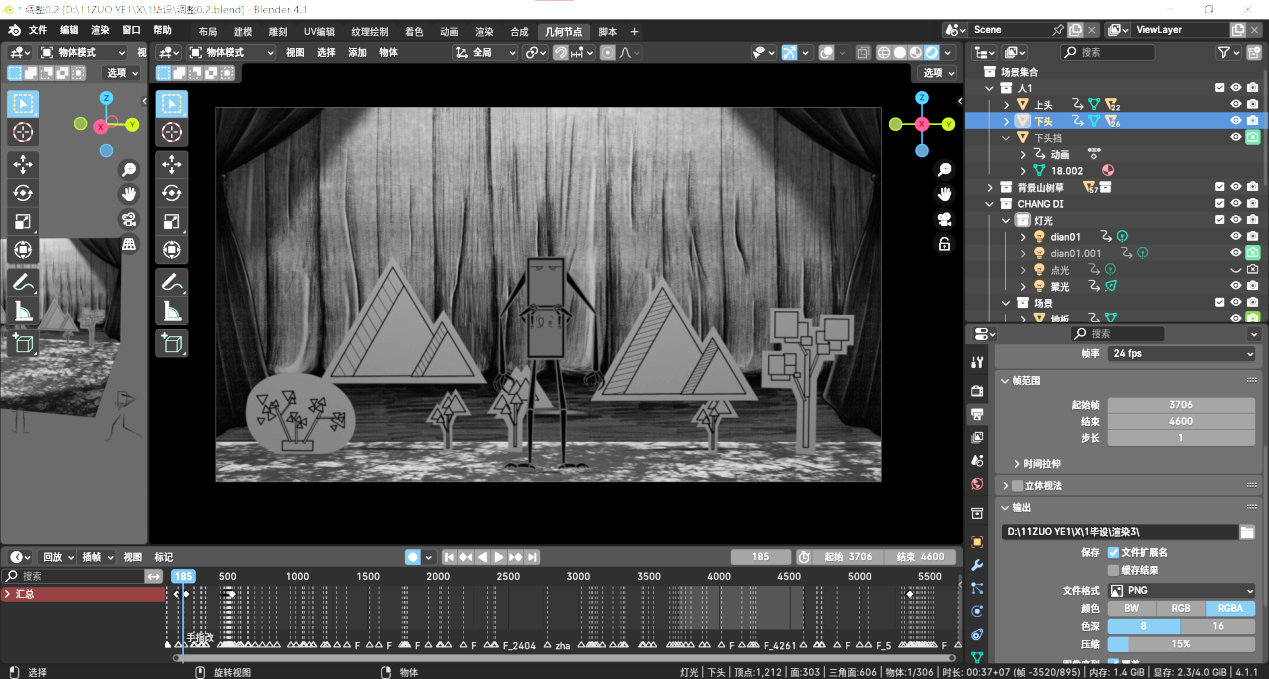Expand the 背景山树草 collection
This screenshot has width=1269, height=679.
(990, 187)
